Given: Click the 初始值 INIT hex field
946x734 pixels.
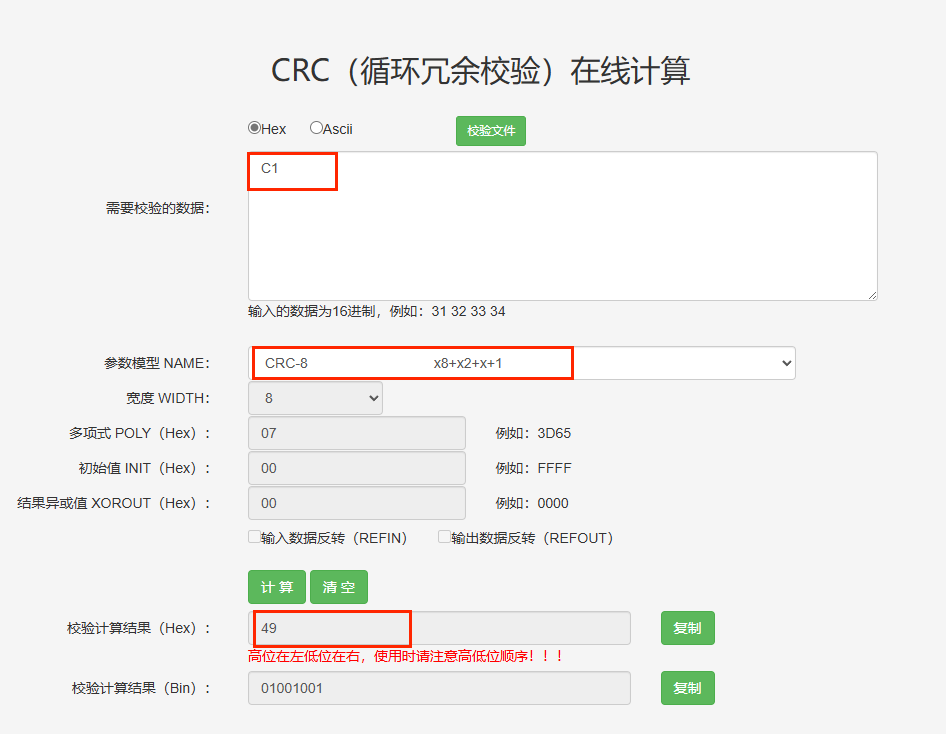Looking at the screenshot, I should [357, 468].
